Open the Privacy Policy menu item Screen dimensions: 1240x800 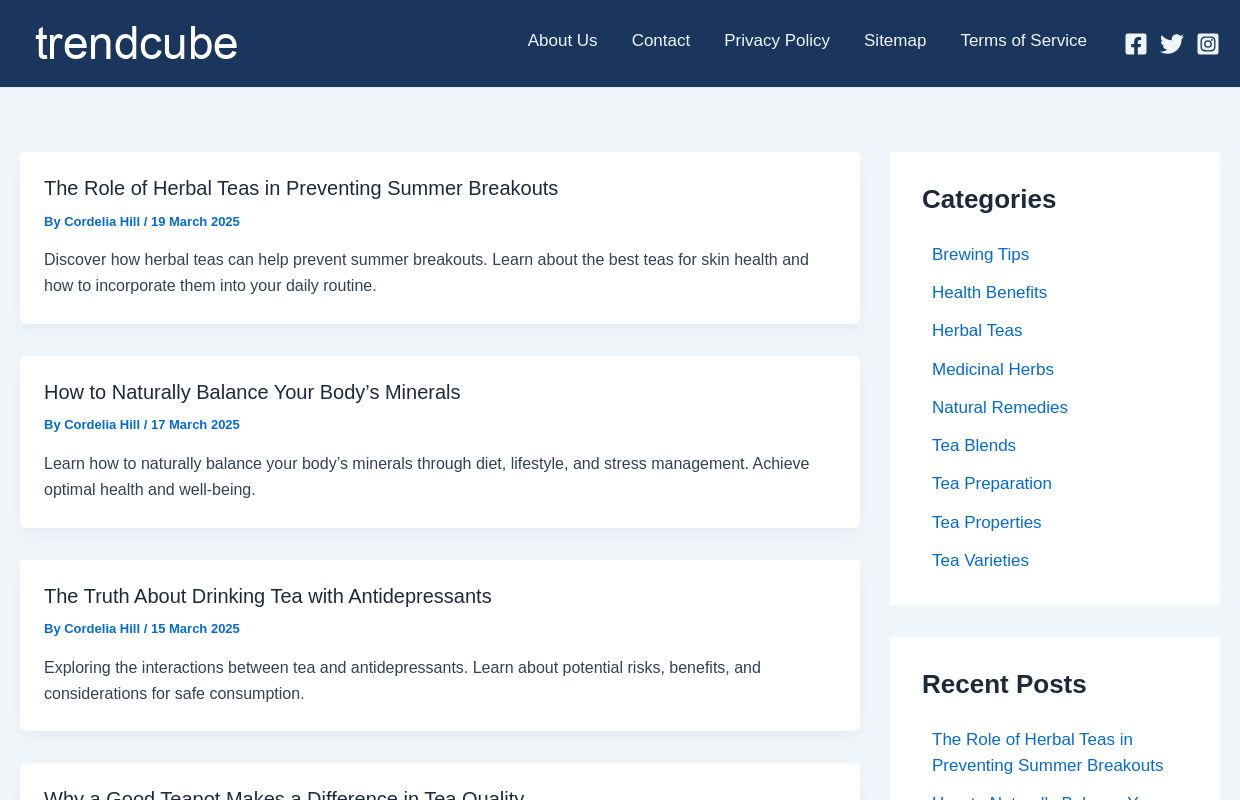tap(777, 41)
